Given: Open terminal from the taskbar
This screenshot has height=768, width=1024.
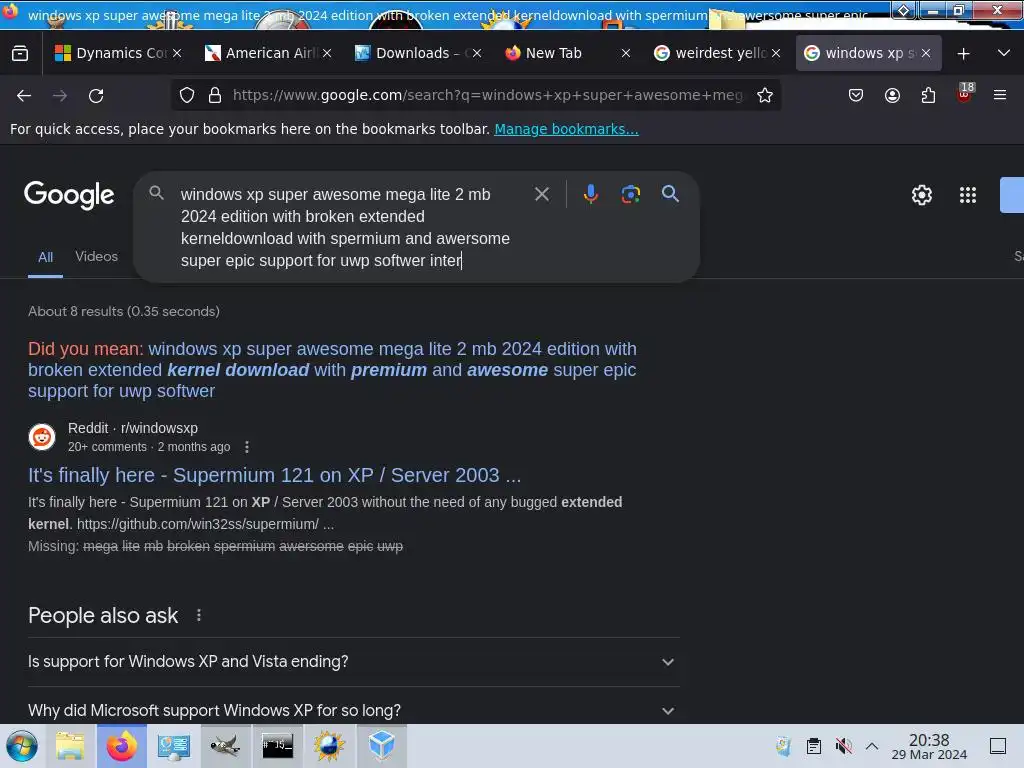Looking at the screenshot, I should [278, 746].
